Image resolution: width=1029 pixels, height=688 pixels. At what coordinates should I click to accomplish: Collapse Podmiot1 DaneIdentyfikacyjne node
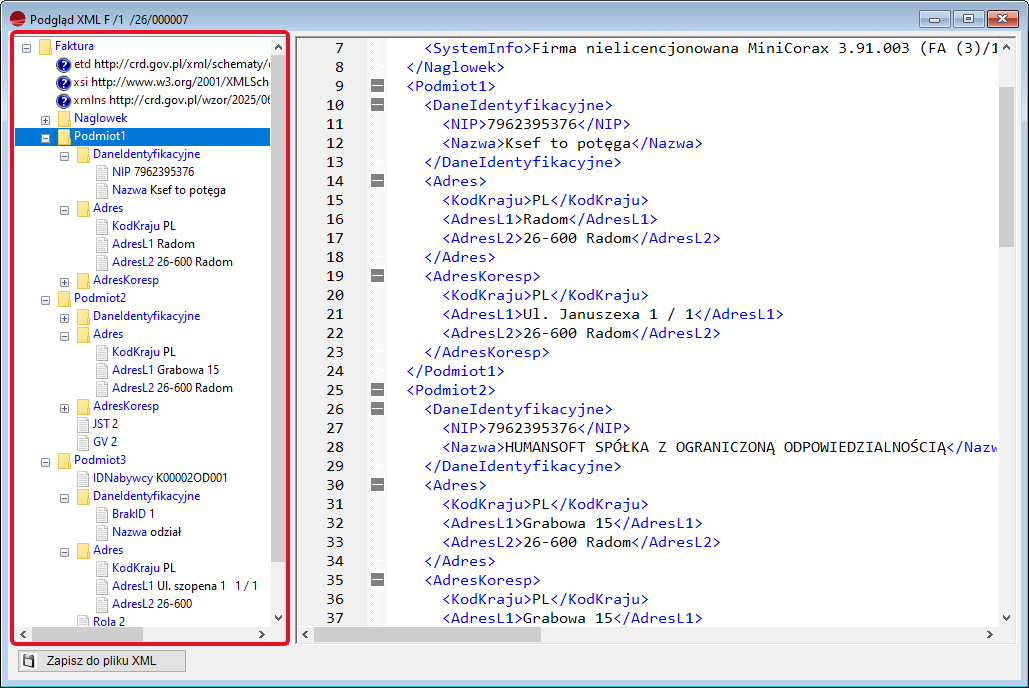[64, 156]
